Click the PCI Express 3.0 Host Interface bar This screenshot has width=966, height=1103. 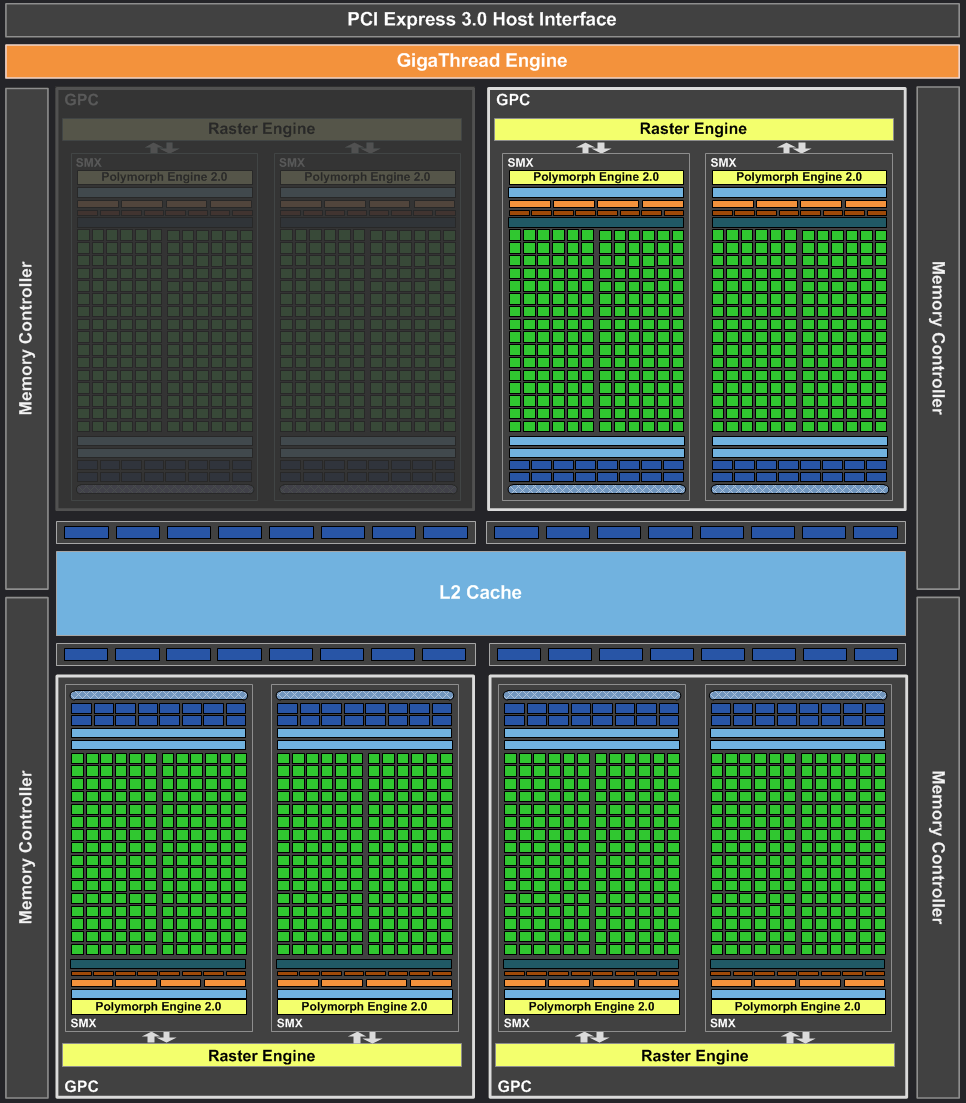tap(482, 19)
